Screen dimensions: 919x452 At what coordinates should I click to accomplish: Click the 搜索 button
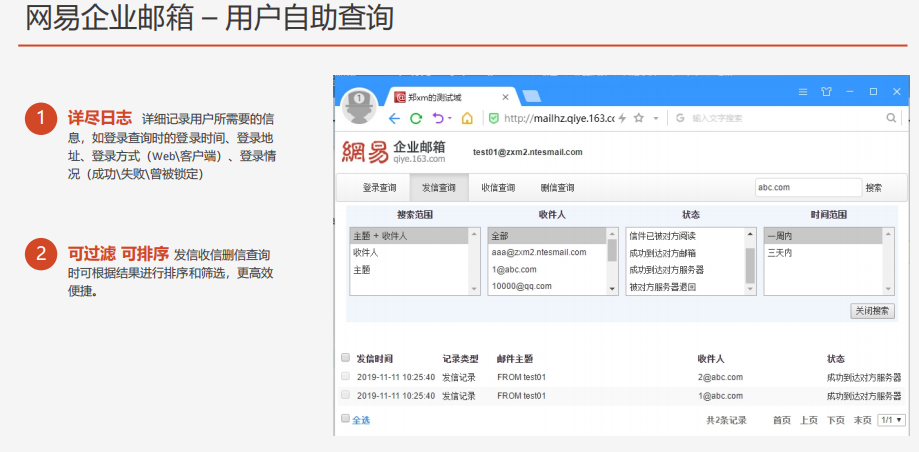pyautogui.click(x=873, y=188)
